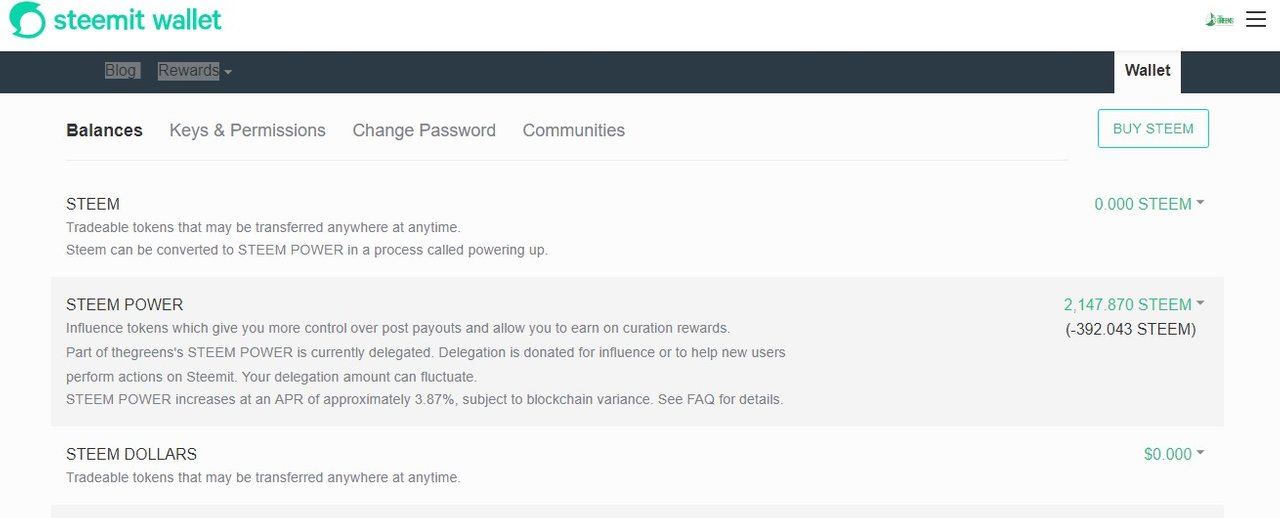Image resolution: width=1280 pixels, height=518 pixels.
Task: Go to Change Password tab
Action: pyautogui.click(x=424, y=130)
